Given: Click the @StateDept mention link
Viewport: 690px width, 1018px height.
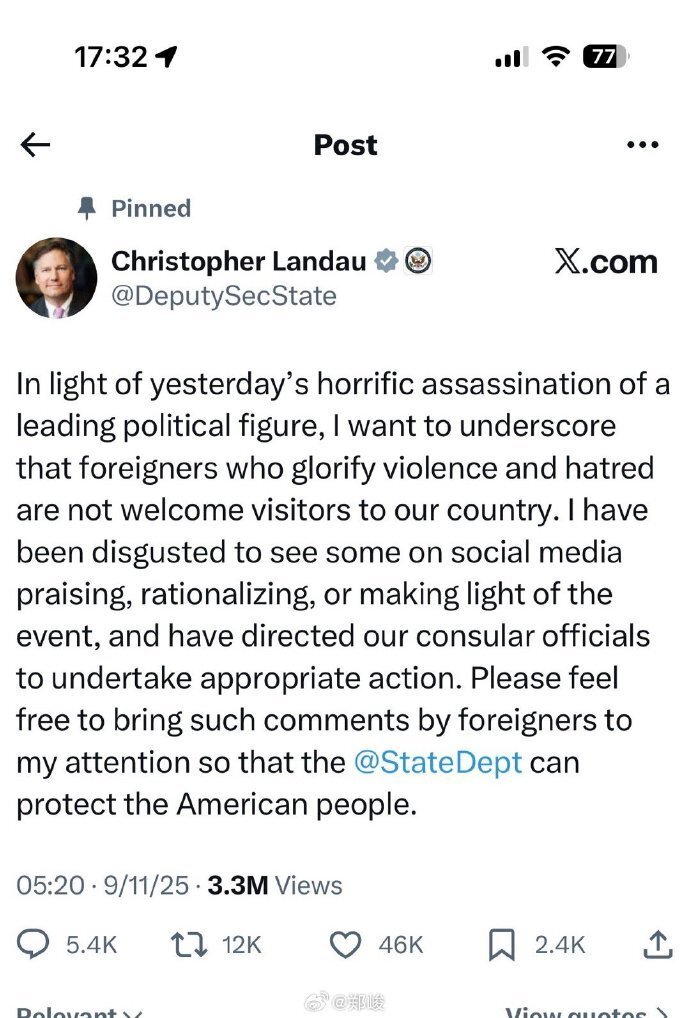Looking at the screenshot, I should pos(438,763).
